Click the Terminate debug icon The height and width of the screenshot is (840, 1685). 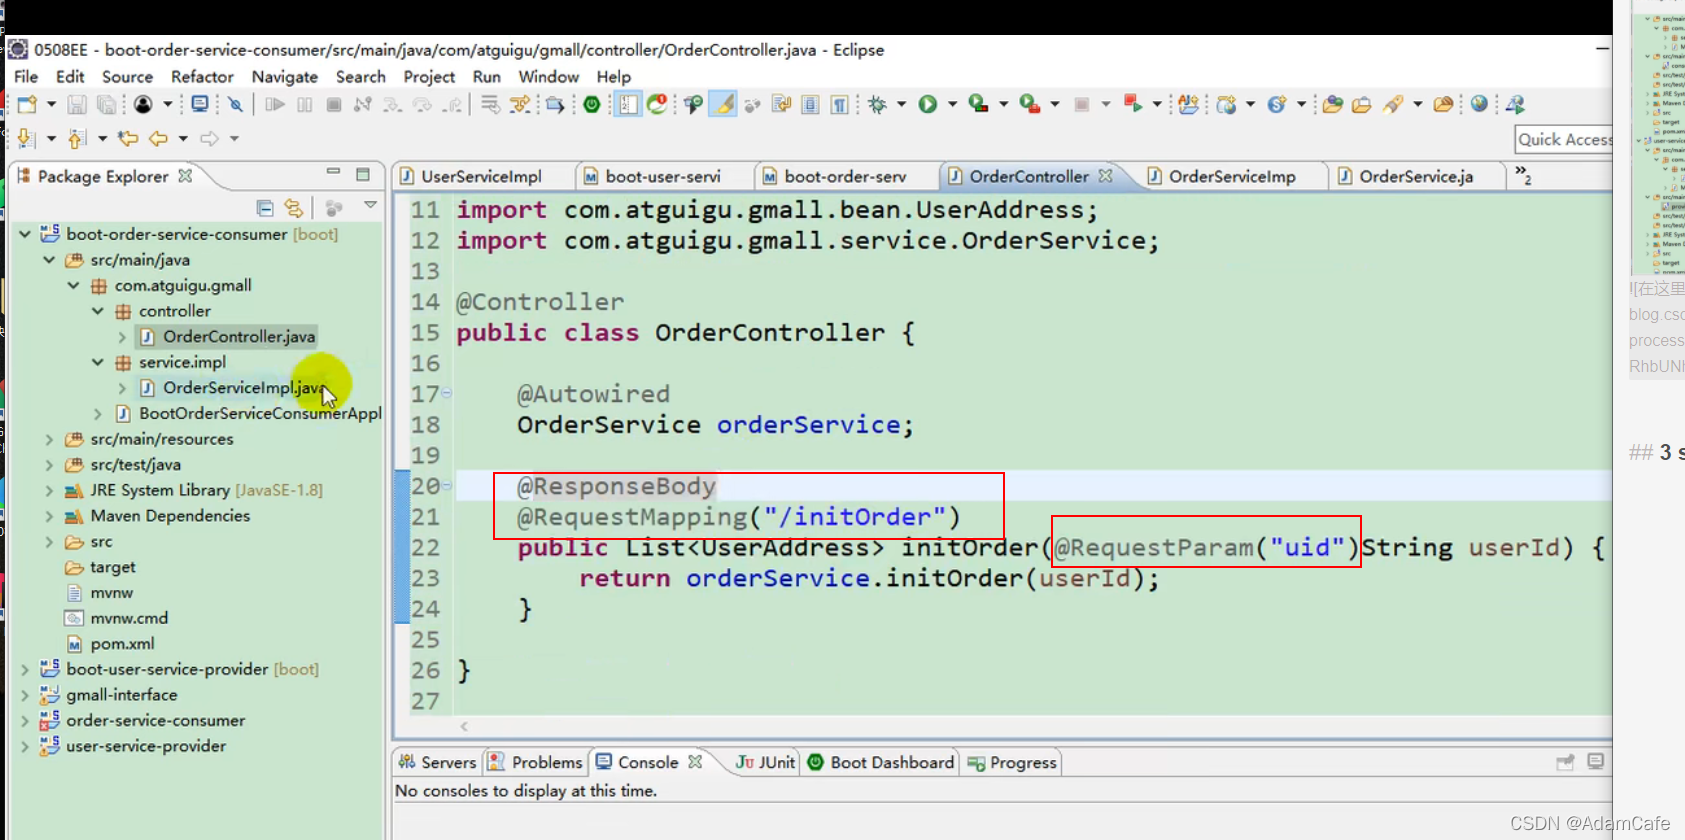tap(334, 104)
